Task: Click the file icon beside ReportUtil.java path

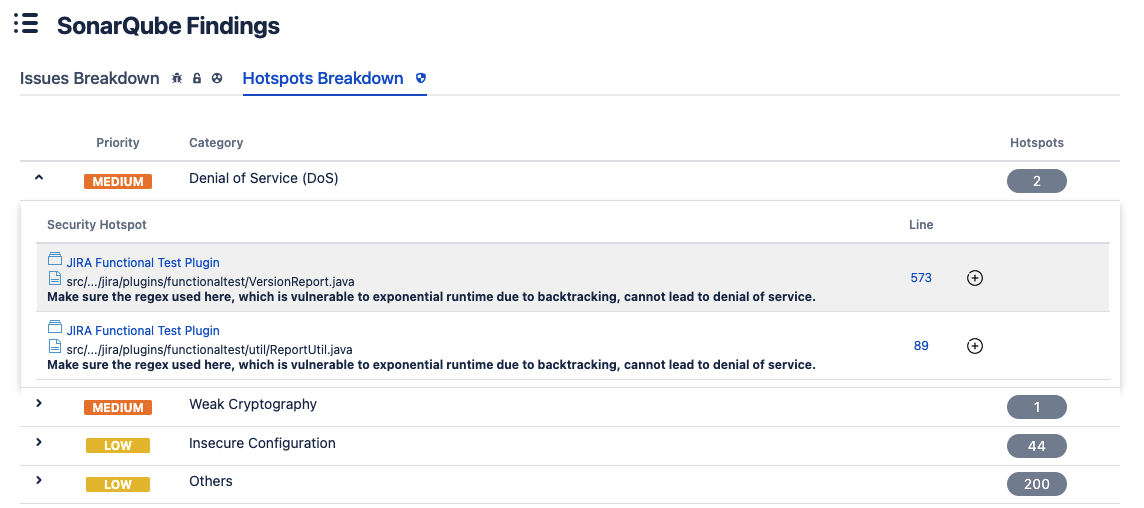Action: (55, 346)
